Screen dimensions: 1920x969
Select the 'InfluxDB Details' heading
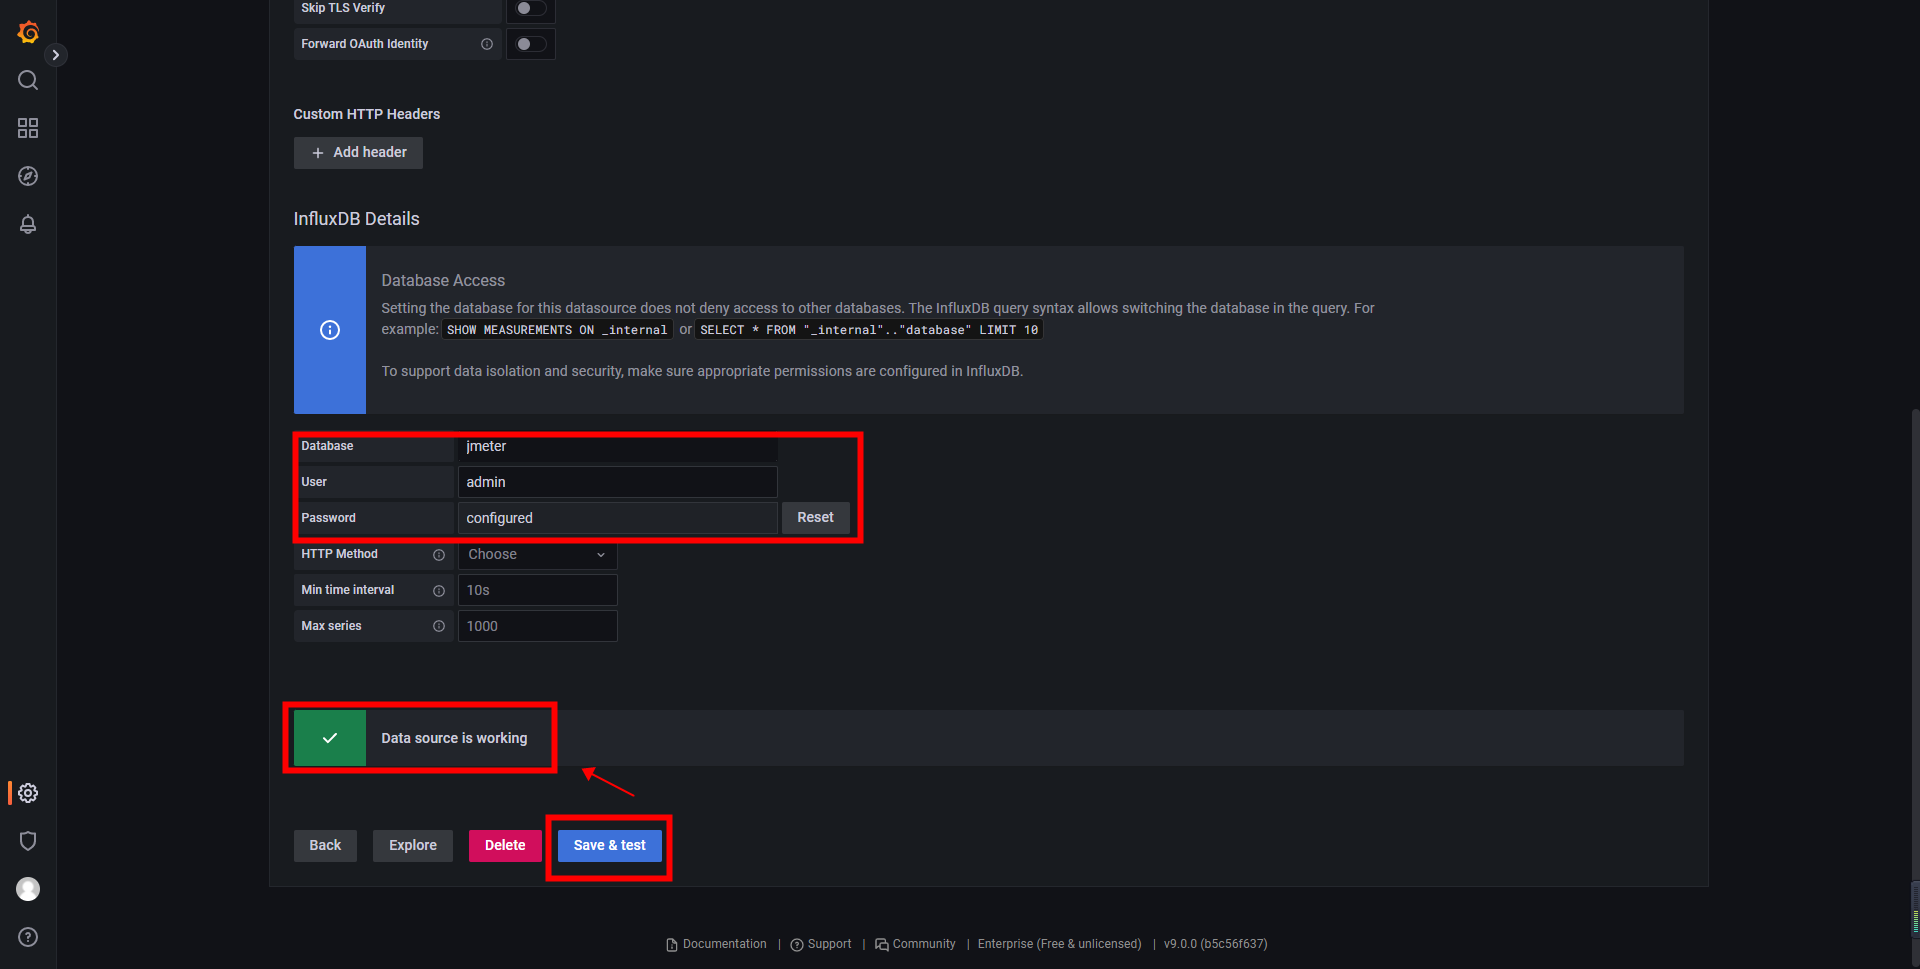(x=356, y=219)
